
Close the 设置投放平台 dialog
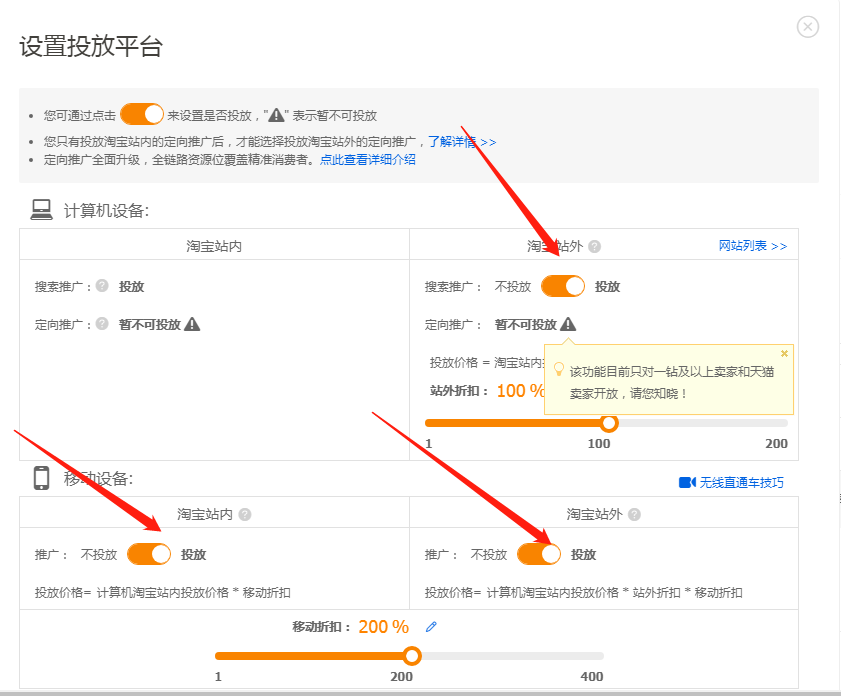pos(808,27)
